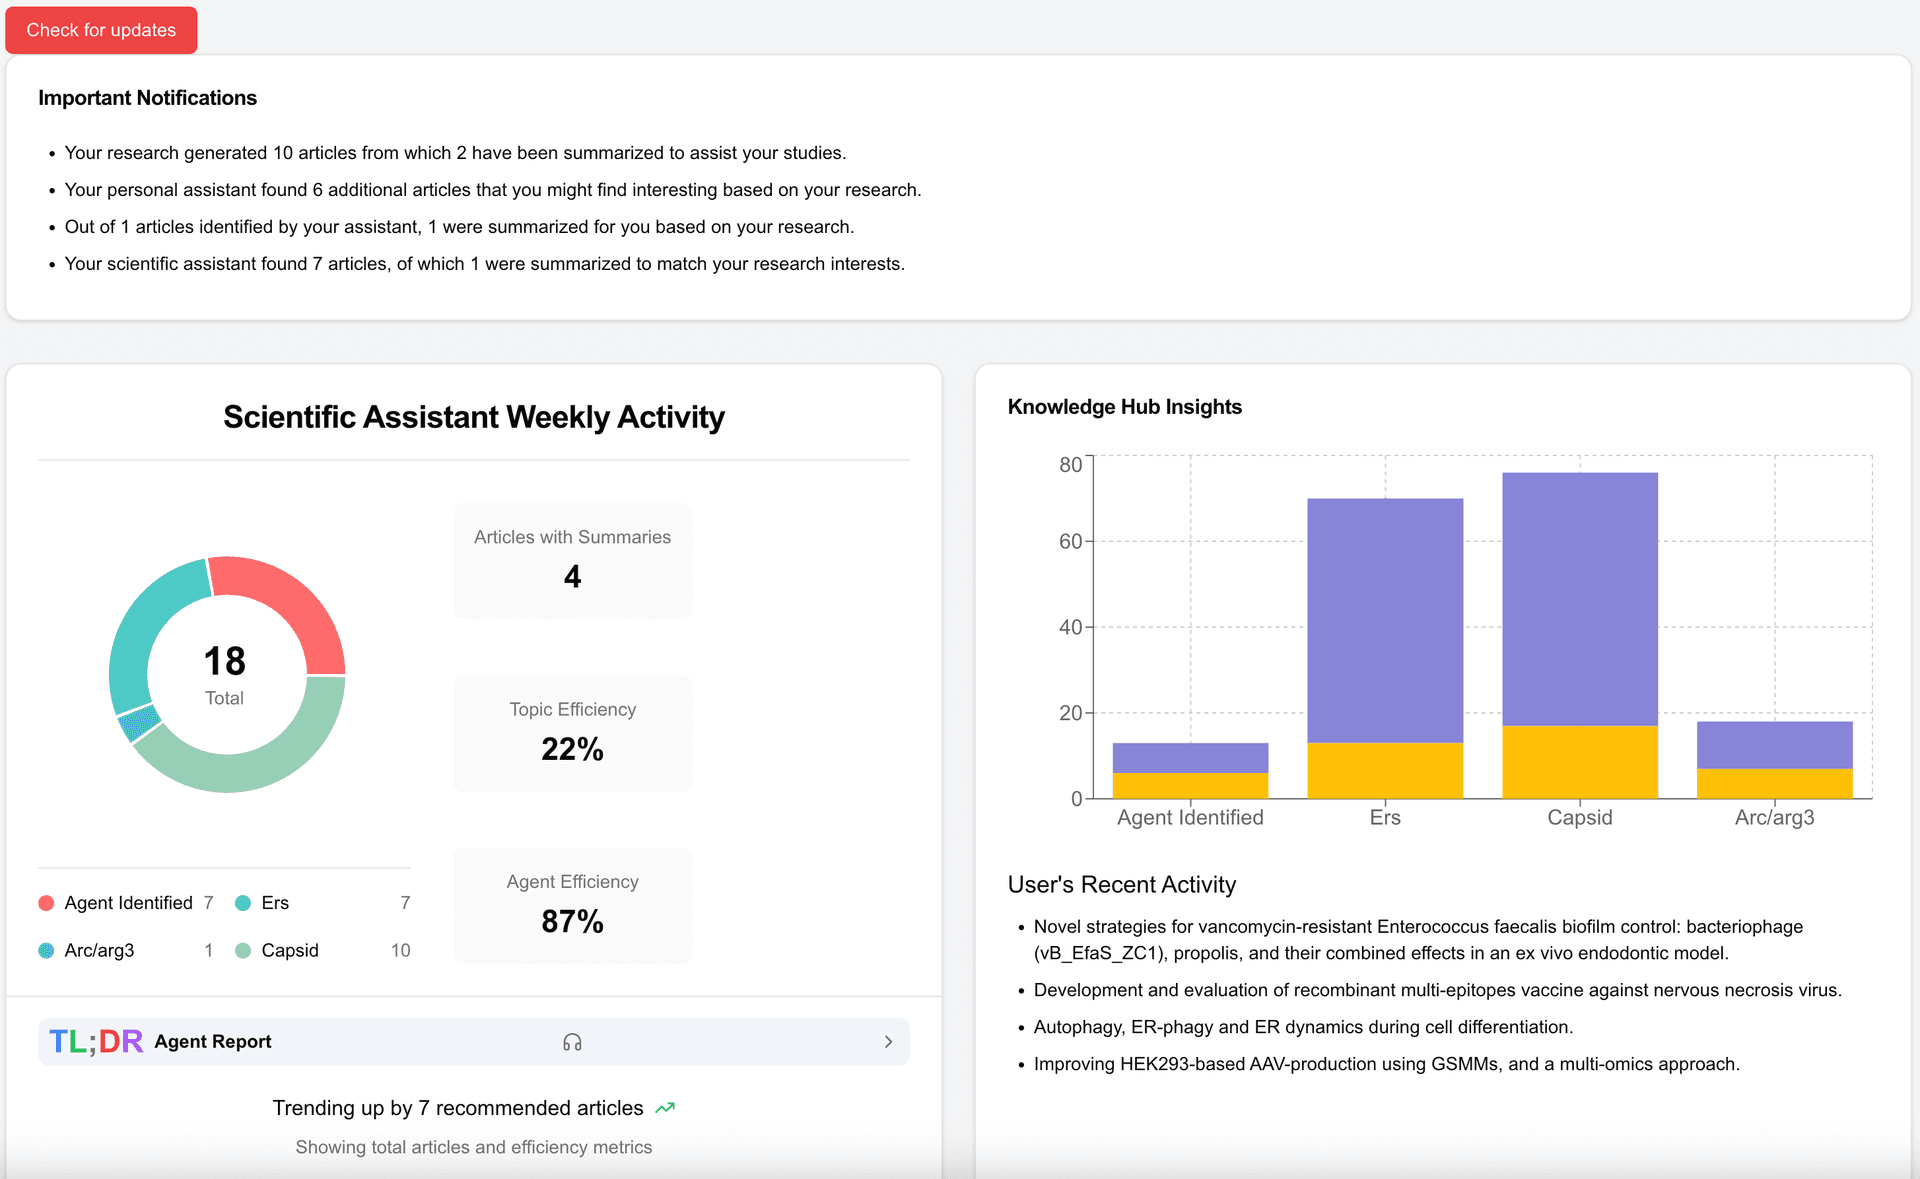Toggle Ers in the weekly activity legend
Screen dimensions: 1920x1179
[x=274, y=902]
